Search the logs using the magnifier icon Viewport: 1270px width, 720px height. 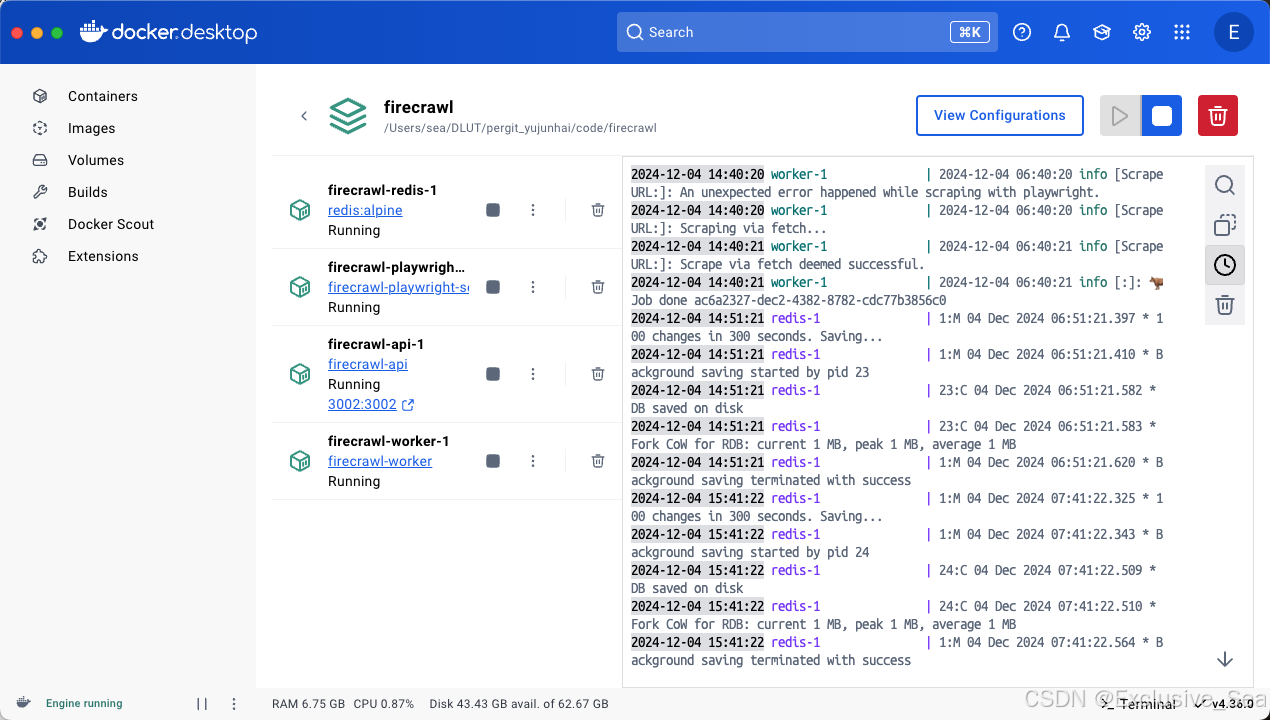tap(1225, 185)
